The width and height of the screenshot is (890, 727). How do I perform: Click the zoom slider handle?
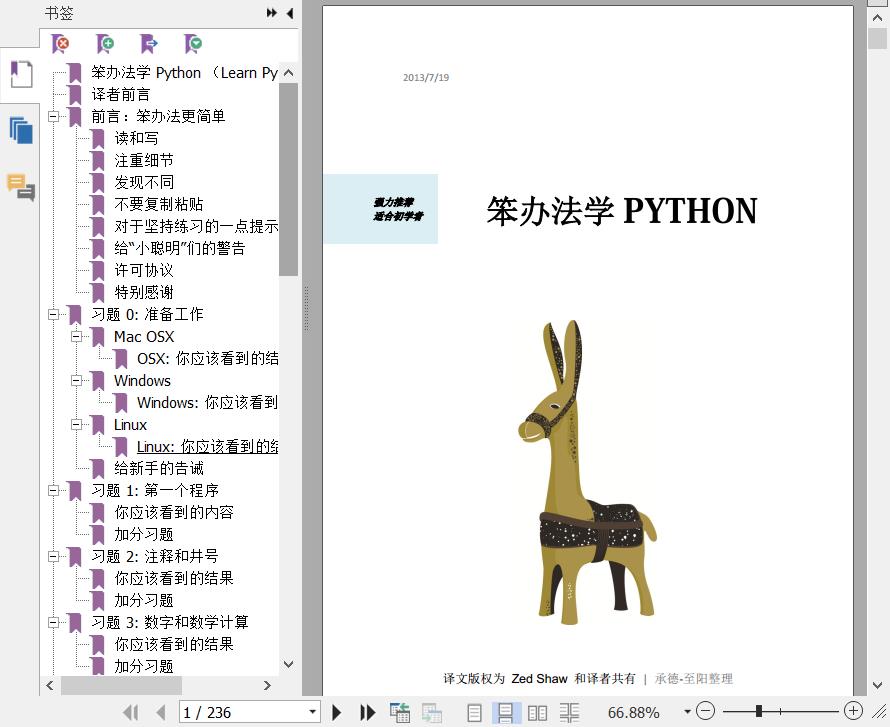coord(758,711)
